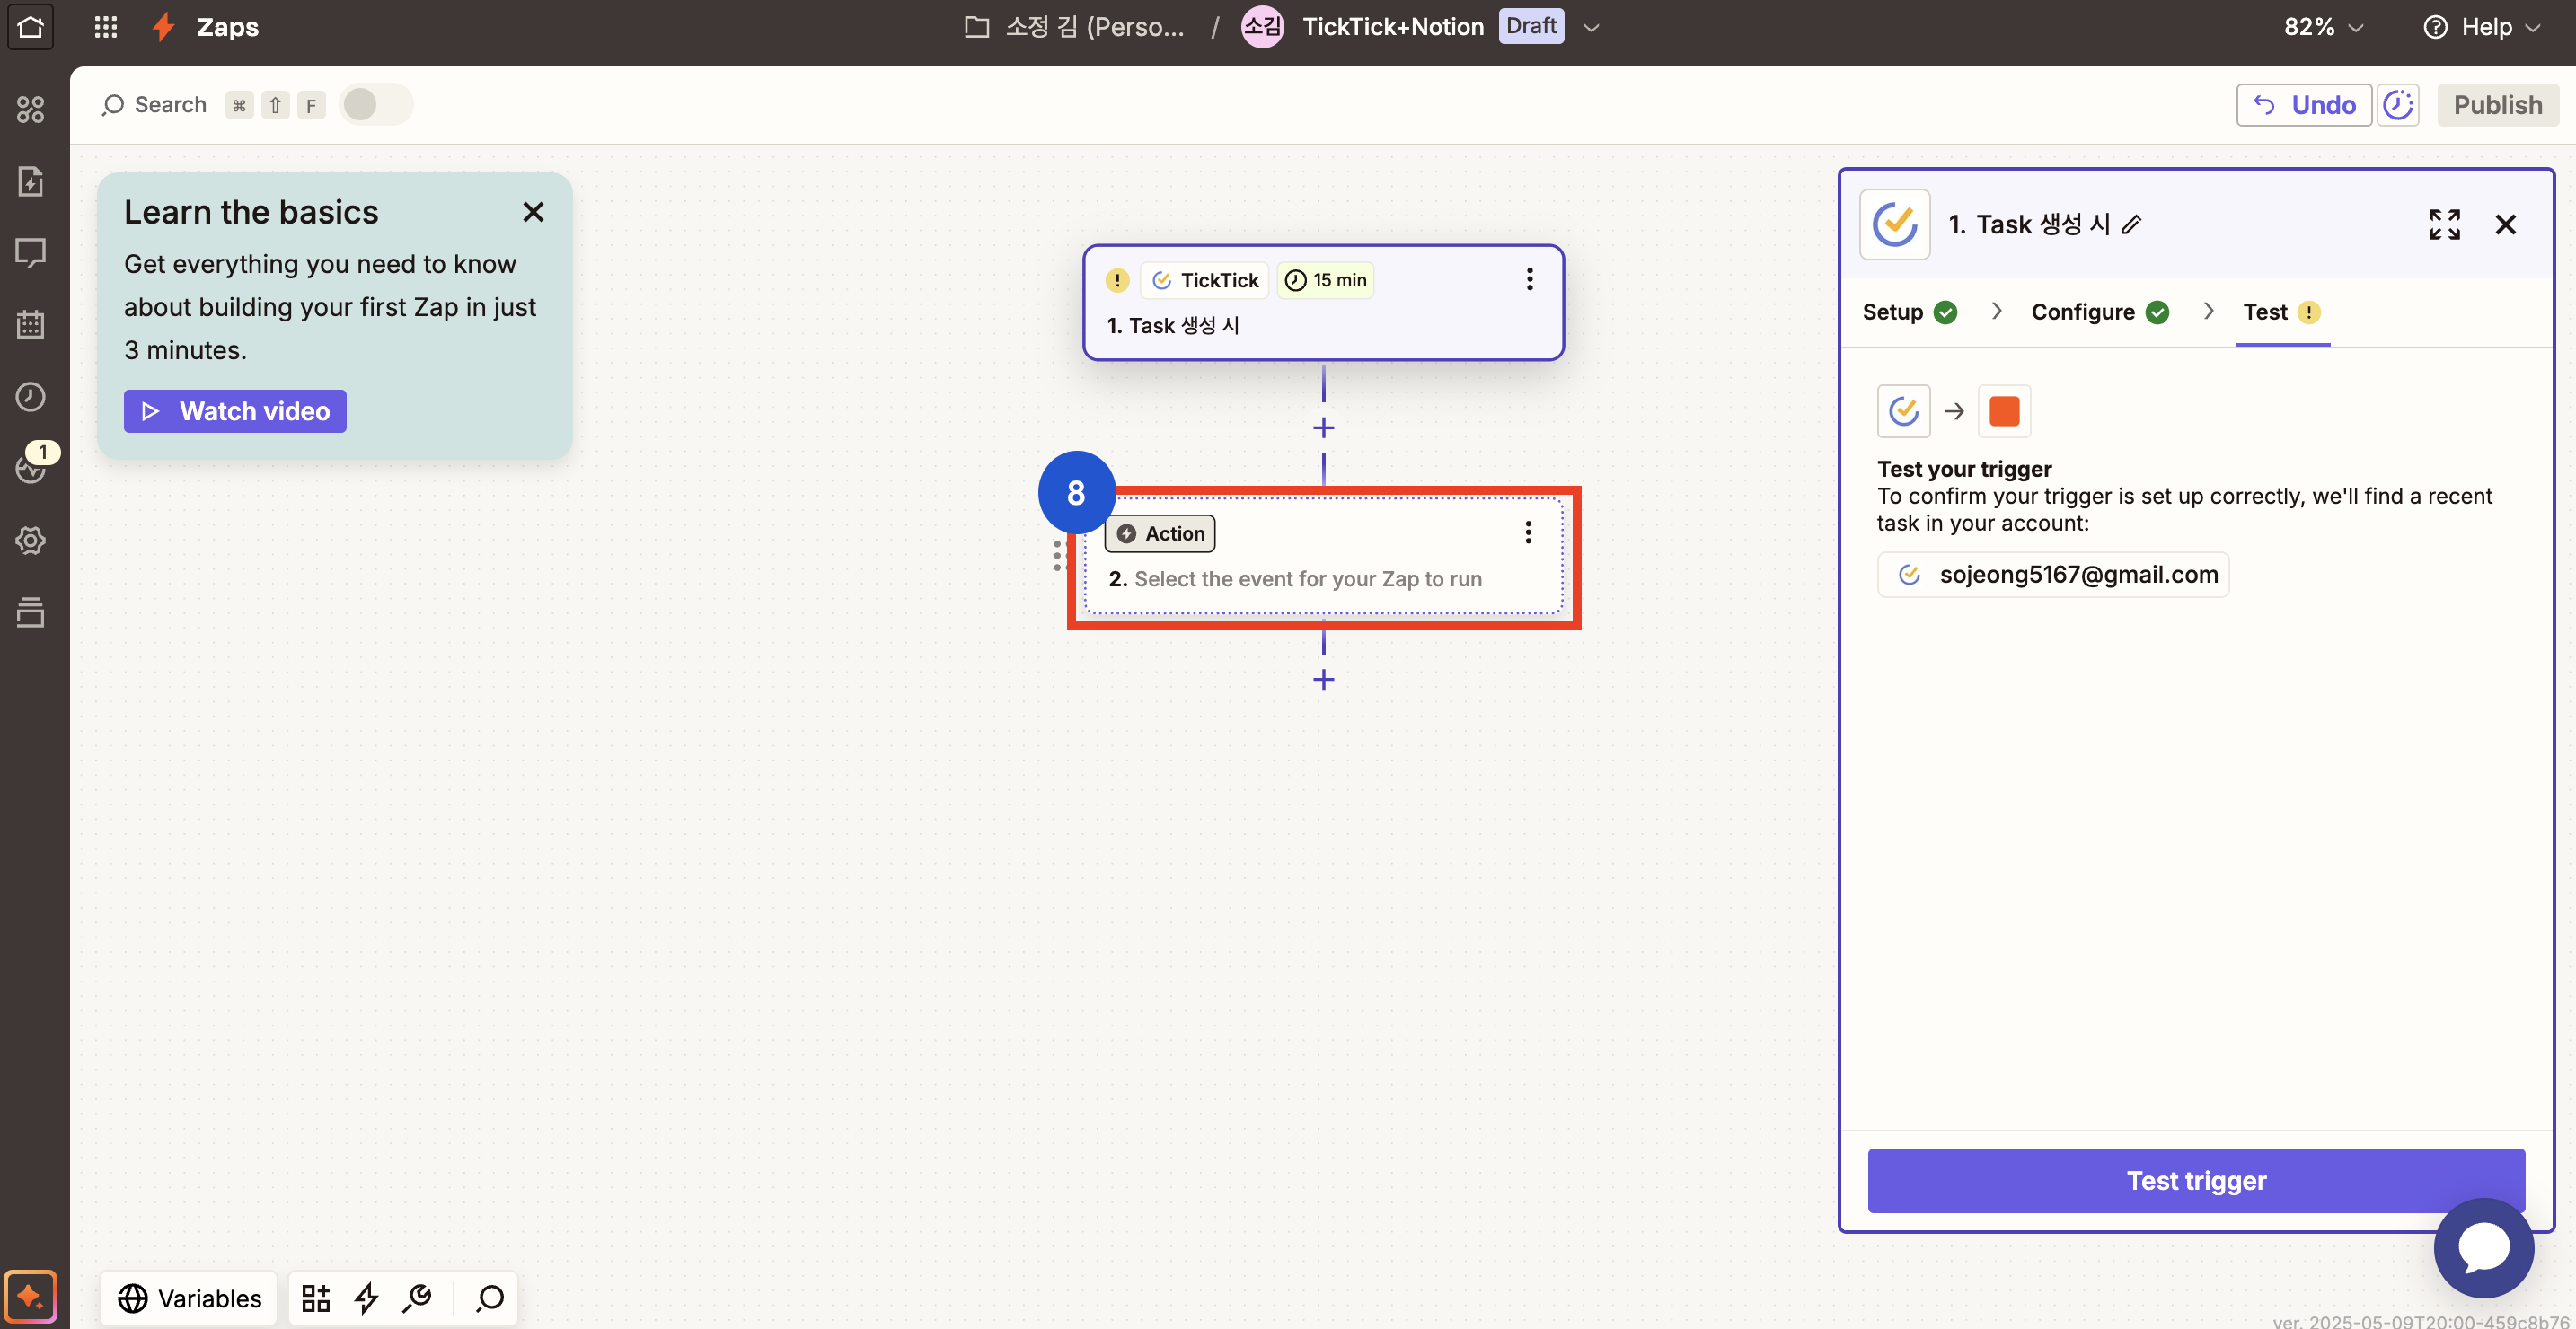The image size is (2576, 1329).
Task: Rename step with the pencil edit icon
Action: pos(2131,224)
